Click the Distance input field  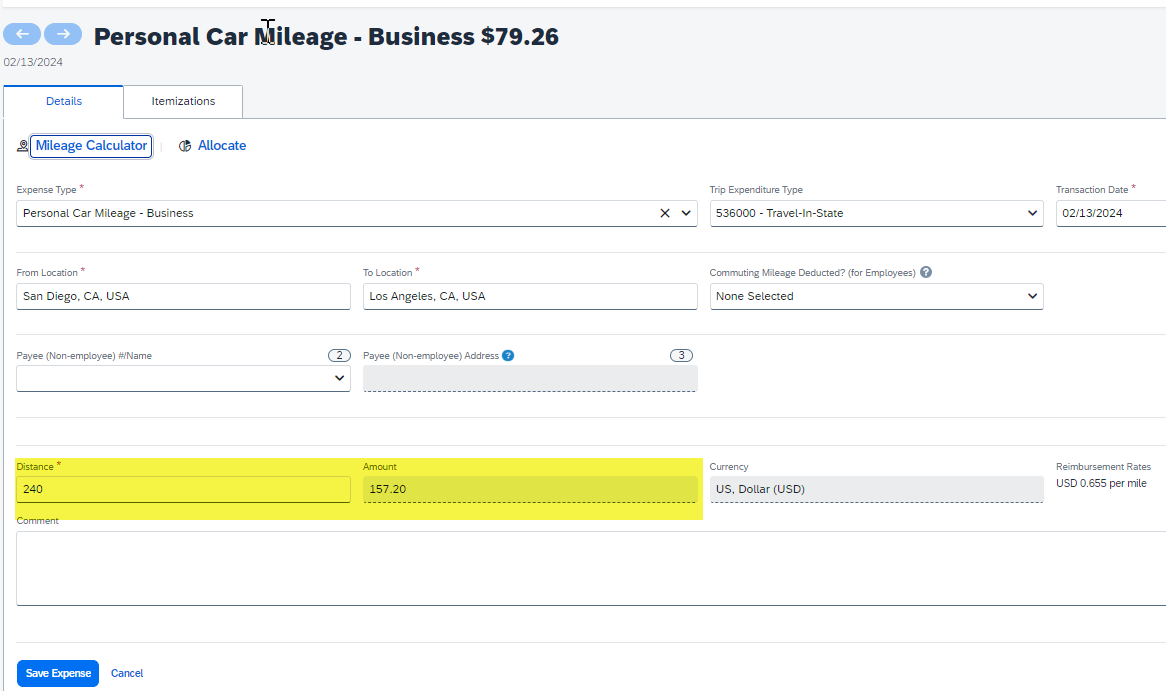pos(183,489)
